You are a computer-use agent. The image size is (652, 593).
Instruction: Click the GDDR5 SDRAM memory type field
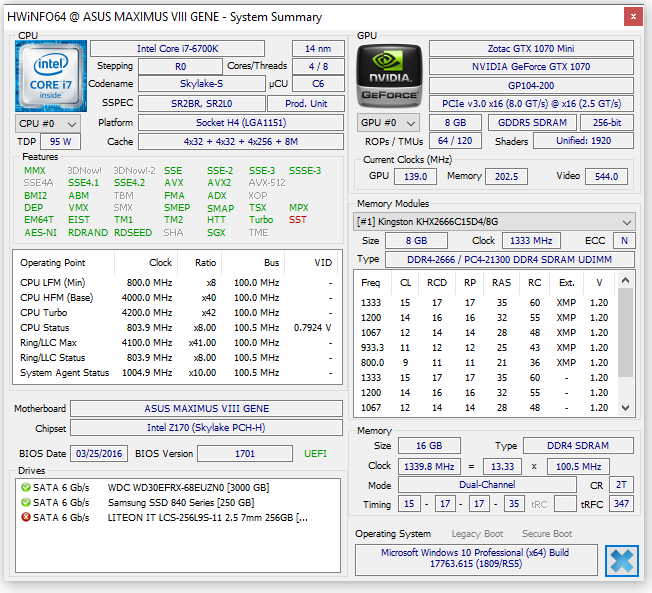(x=532, y=123)
